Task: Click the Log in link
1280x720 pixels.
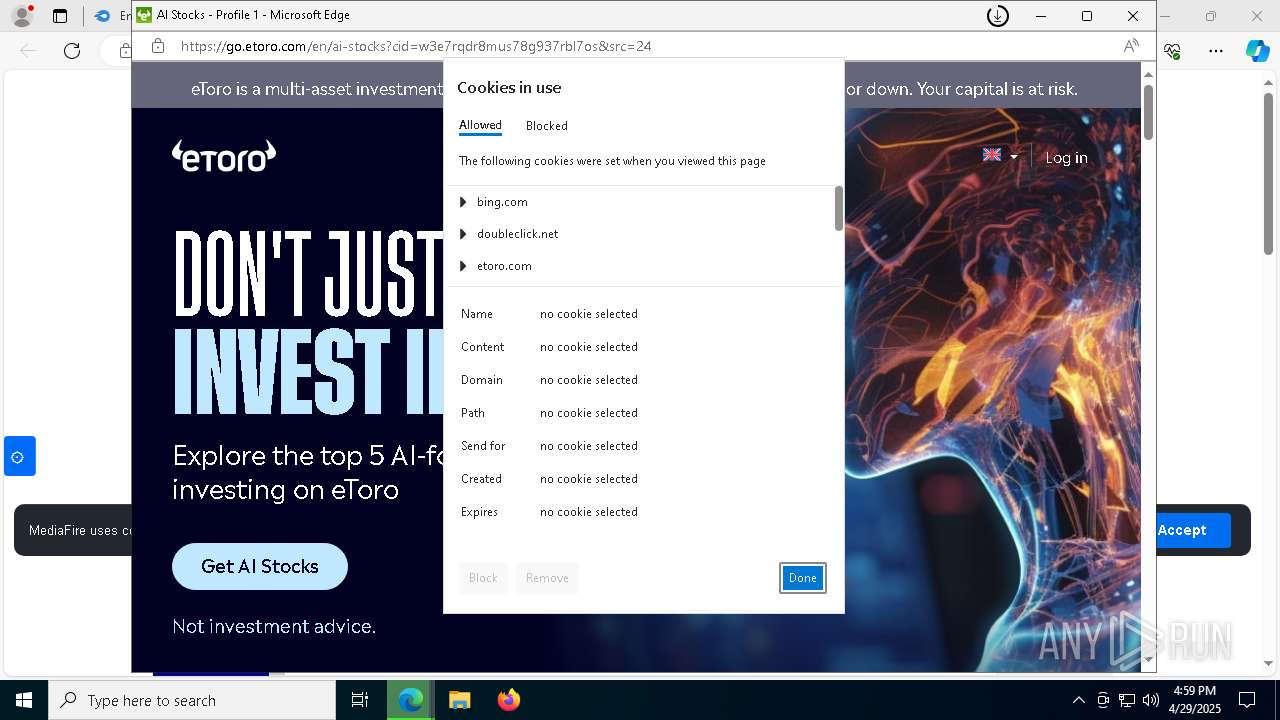Action: pos(1066,157)
